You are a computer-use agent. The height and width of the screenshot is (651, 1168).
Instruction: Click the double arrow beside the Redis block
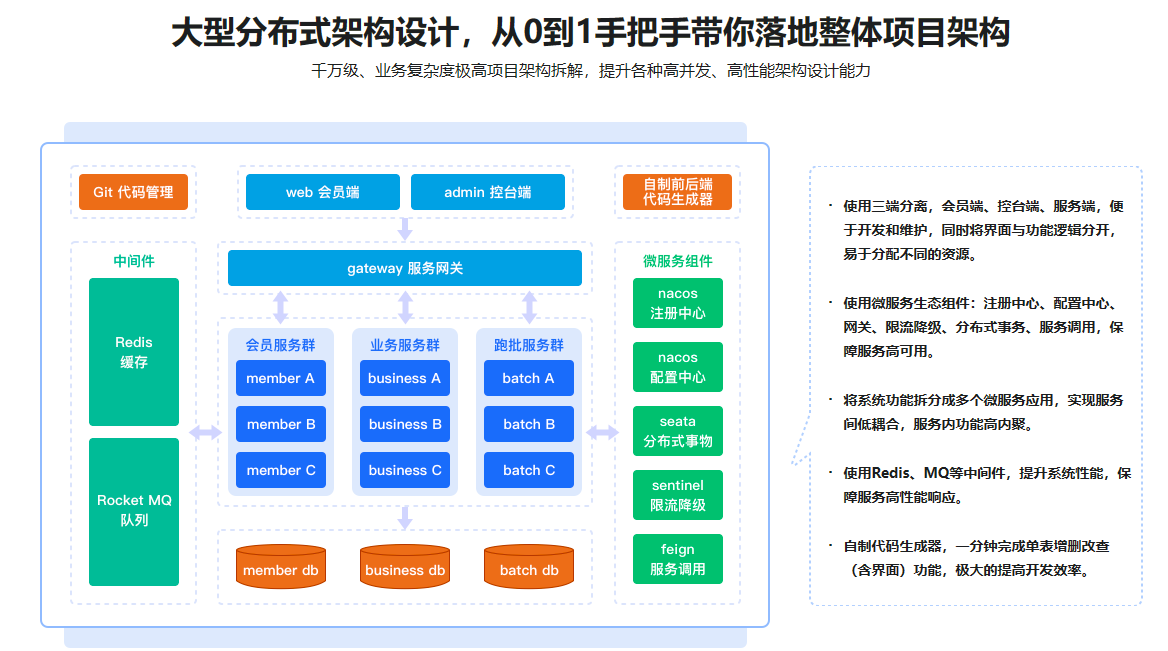(x=205, y=432)
